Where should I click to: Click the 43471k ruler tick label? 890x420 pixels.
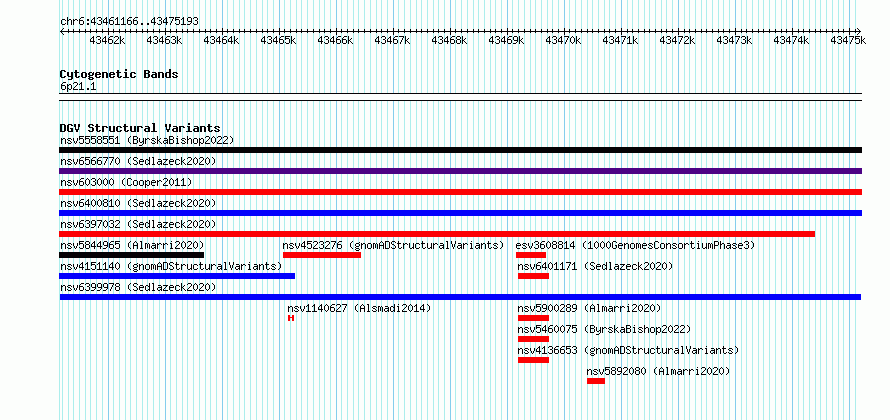point(620,40)
